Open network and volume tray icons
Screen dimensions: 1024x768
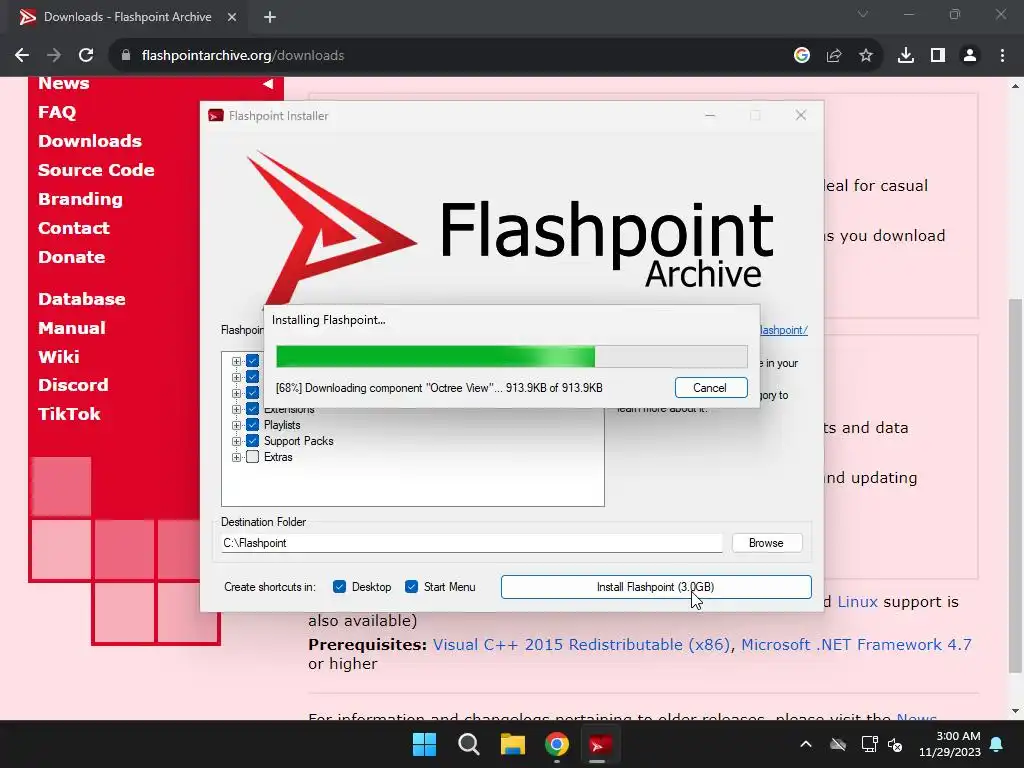click(x=882, y=744)
